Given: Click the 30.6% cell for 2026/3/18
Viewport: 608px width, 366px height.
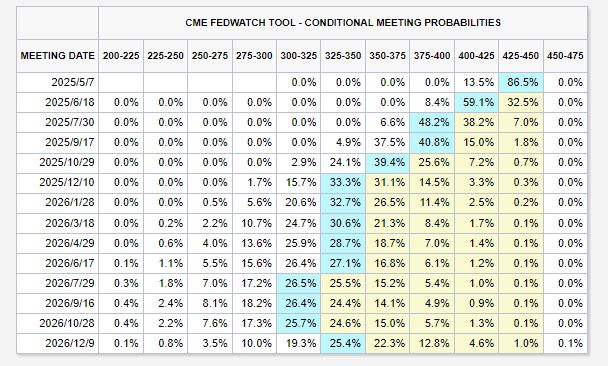Looking at the screenshot, I should pos(343,223).
